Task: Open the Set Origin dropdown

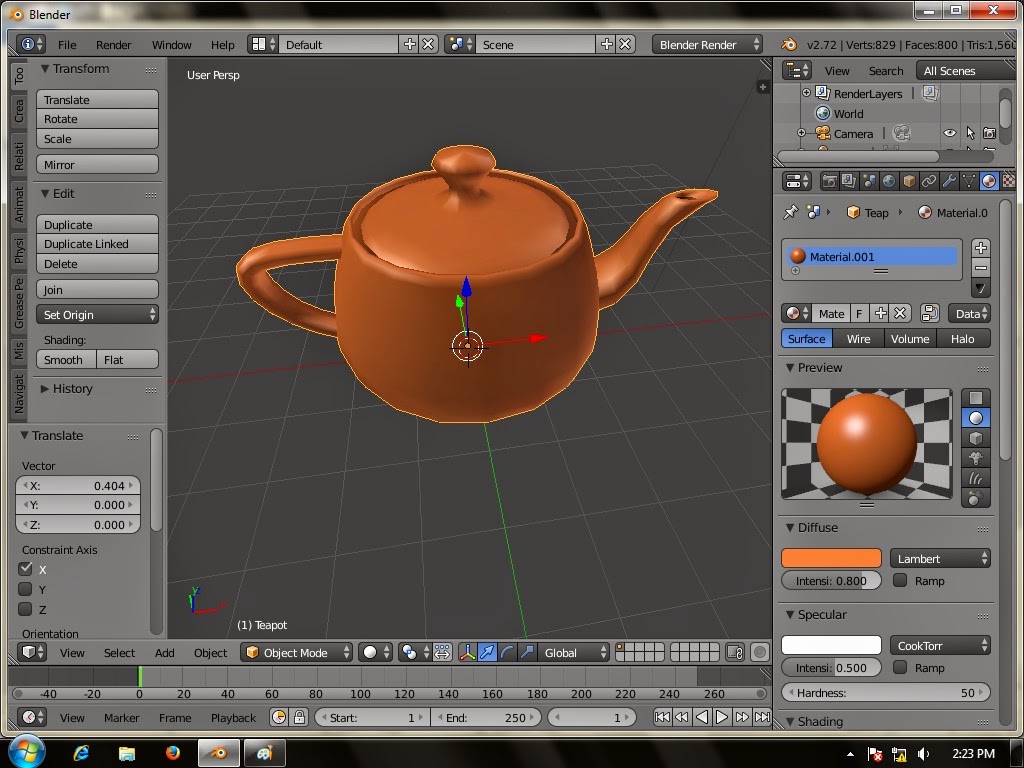Action: tap(97, 315)
